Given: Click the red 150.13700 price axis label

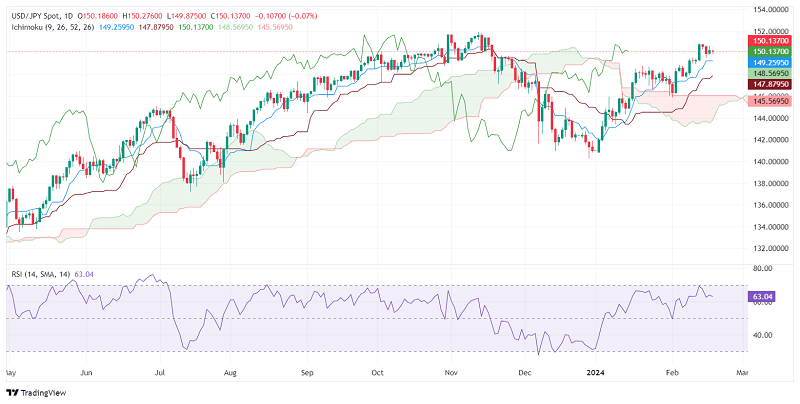Looking at the screenshot, I should (x=771, y=40).
